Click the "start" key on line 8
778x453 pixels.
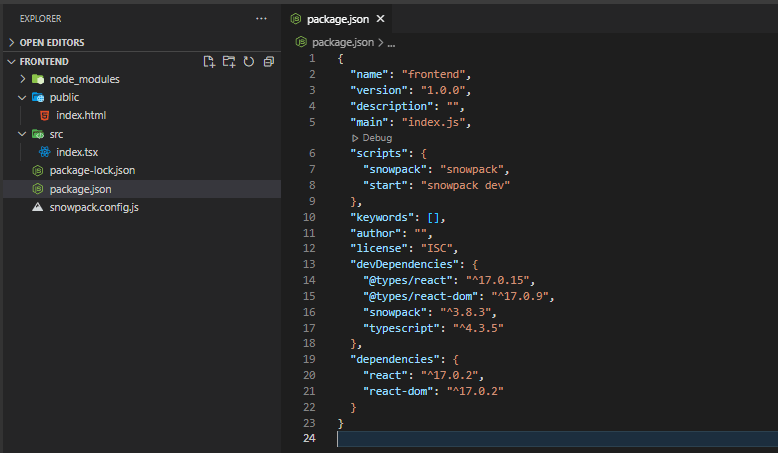(385, 186)
